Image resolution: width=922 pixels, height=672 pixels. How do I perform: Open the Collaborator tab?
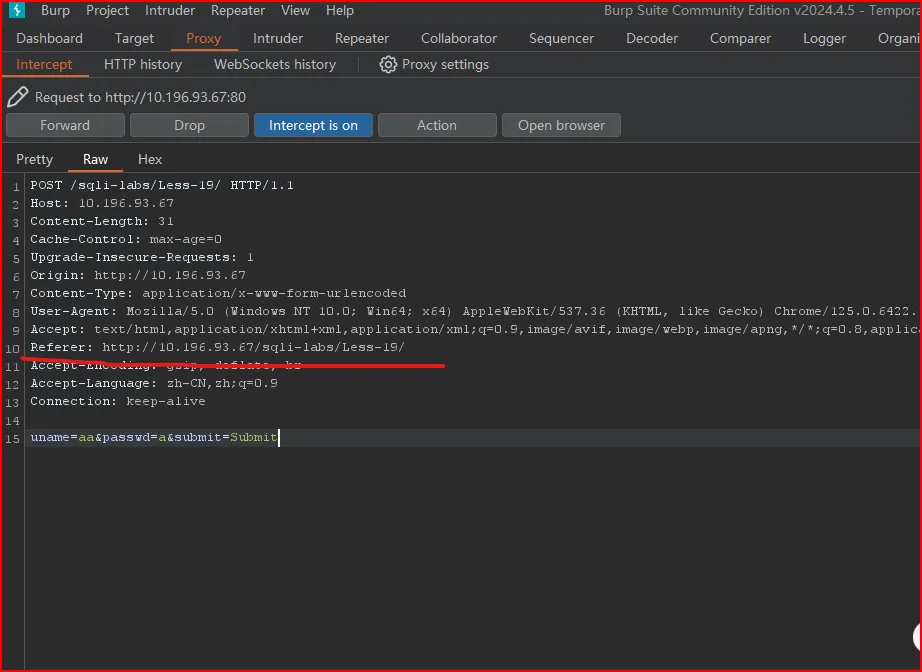point(459,38)
